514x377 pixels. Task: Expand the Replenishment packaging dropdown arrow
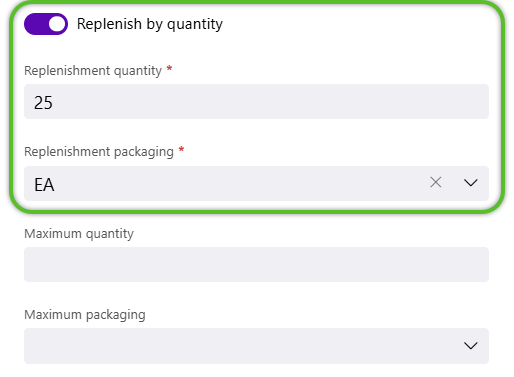470,183
